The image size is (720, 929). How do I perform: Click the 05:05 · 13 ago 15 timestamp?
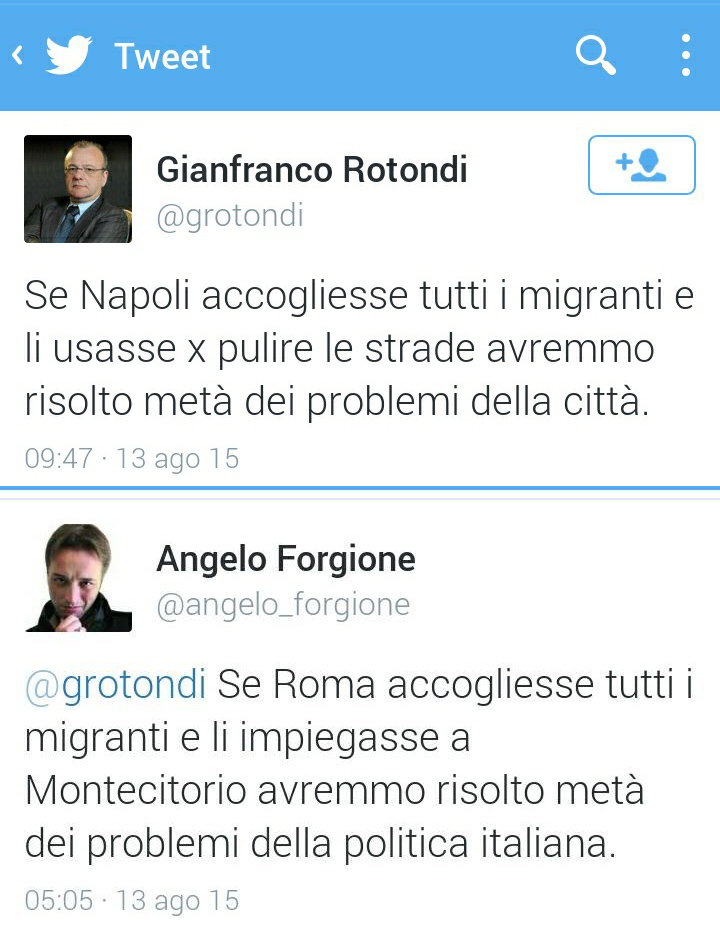pos(132,899)
